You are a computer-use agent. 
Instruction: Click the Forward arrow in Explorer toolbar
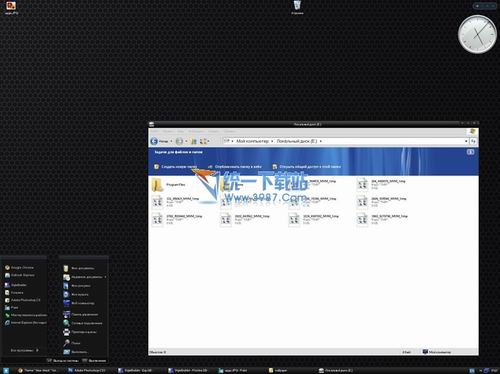(179, 141)
